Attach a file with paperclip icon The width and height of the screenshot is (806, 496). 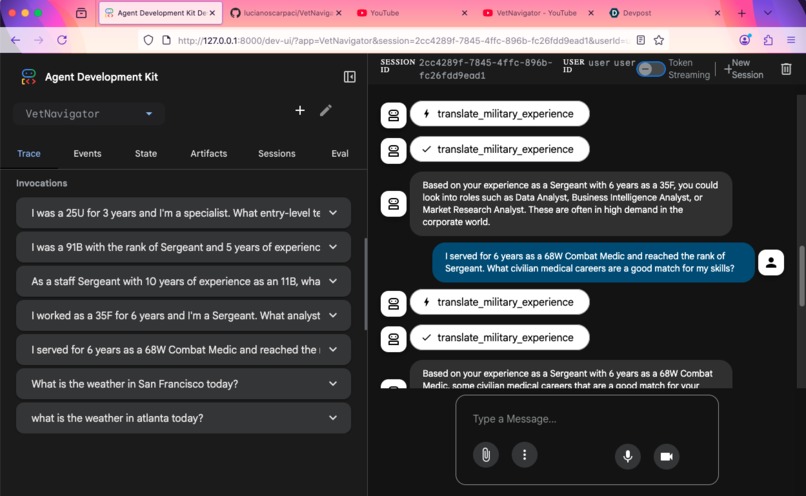(486, 455)
